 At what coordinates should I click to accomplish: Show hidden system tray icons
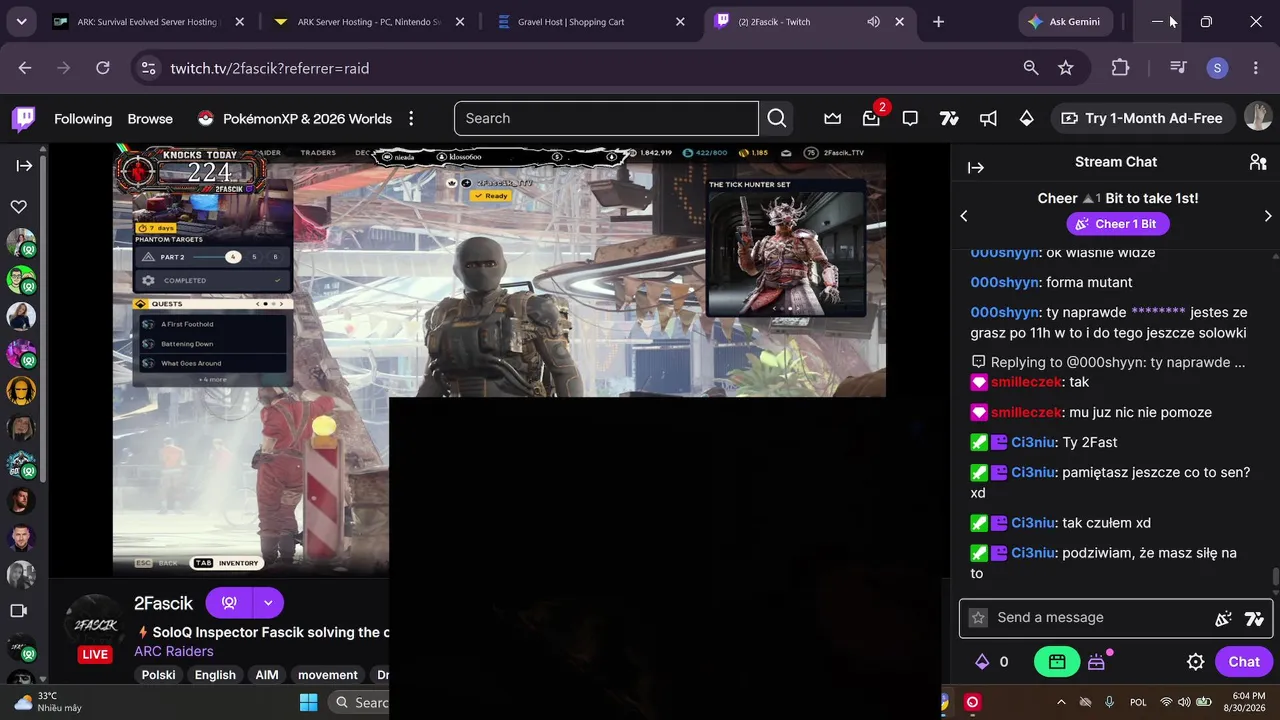click(x=1061, y=702)
